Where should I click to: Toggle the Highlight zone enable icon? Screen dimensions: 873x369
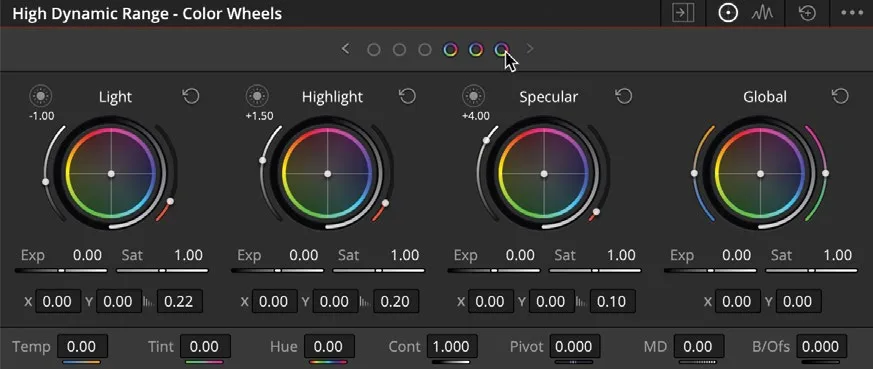pyautogui.click(x=257, y=96)
